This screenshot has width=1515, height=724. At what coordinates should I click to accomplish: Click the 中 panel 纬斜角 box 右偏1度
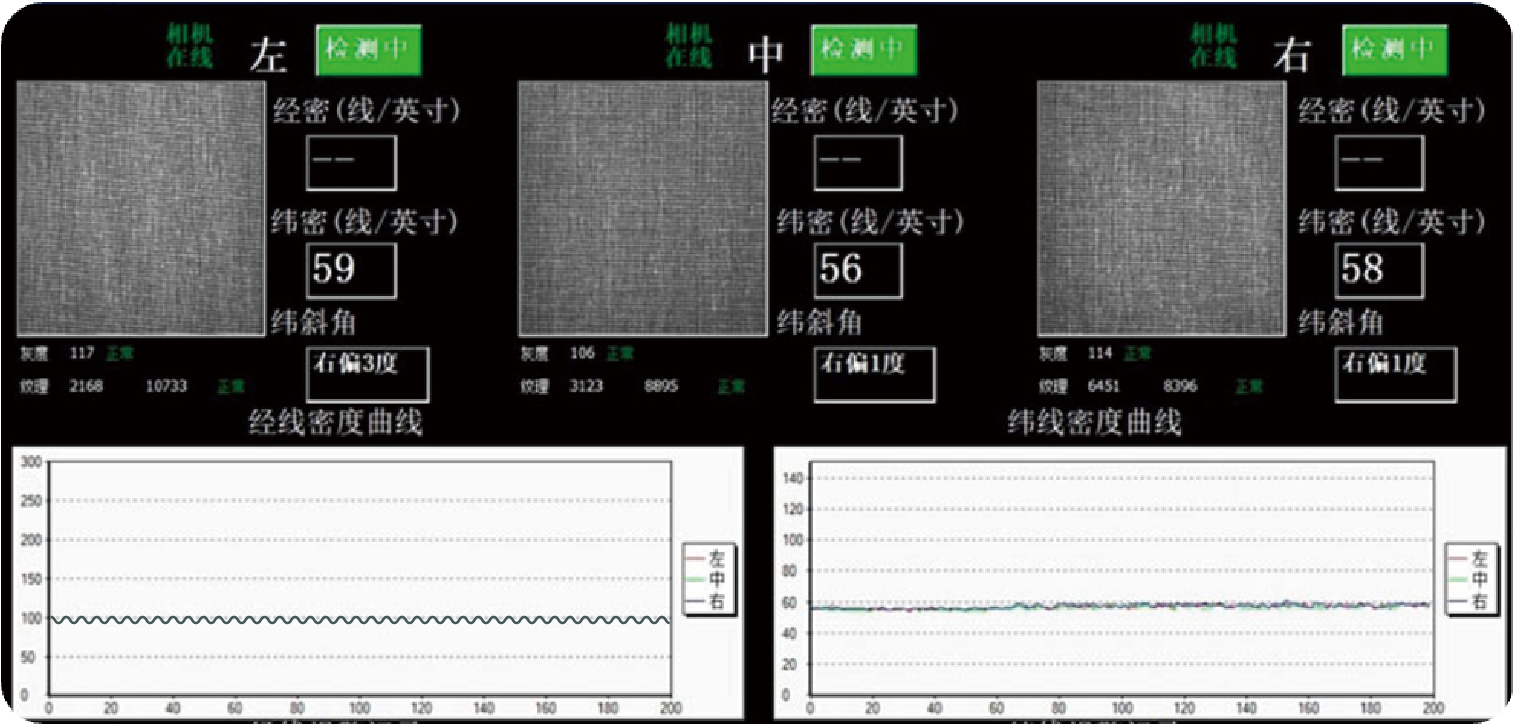[x=875, y=375]
